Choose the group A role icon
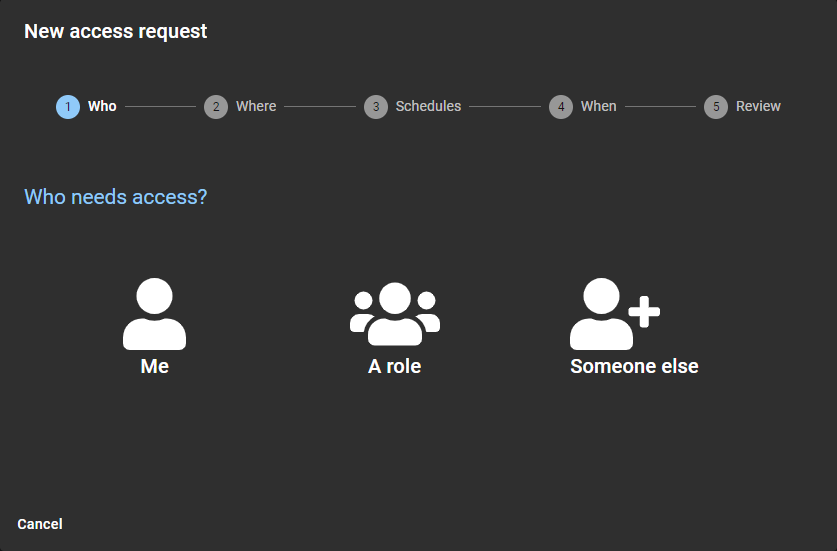Screen dimensions: 837x551 (x=394, y=314)
